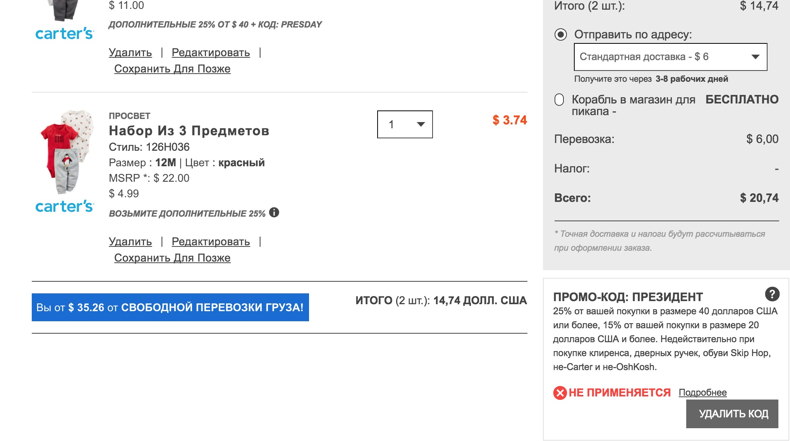Open the quantity dropdown for Набор Из 3 Предметов
Screen dimensions: 790x441
[x=405, y=124]
